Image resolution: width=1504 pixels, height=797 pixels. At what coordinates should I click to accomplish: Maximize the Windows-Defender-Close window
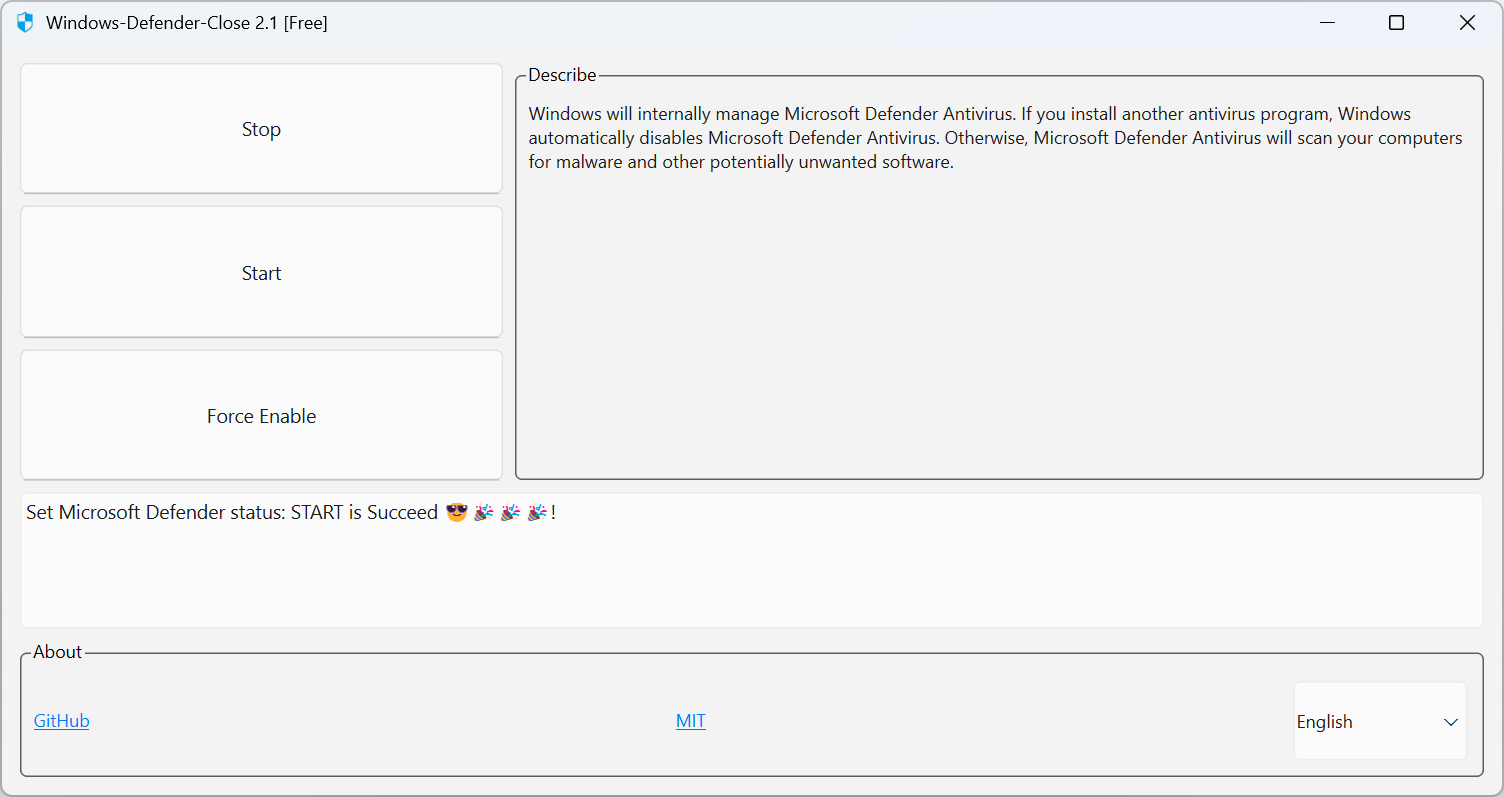pyautogui.click(x=1397, y=22)
